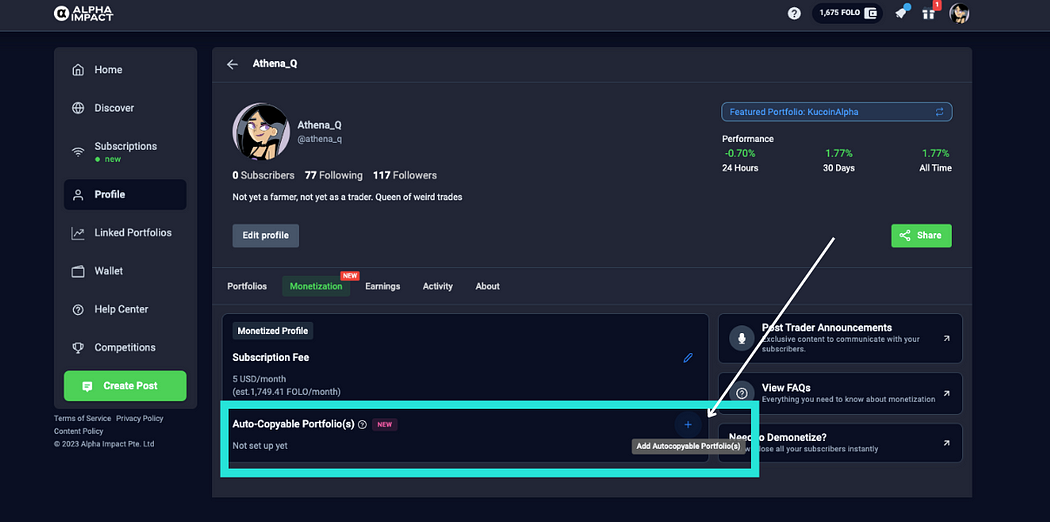Screen dimensions: 1050x522
Task: Click the swap icon in Featured Portfolio
Action: (x=940, y=112)
